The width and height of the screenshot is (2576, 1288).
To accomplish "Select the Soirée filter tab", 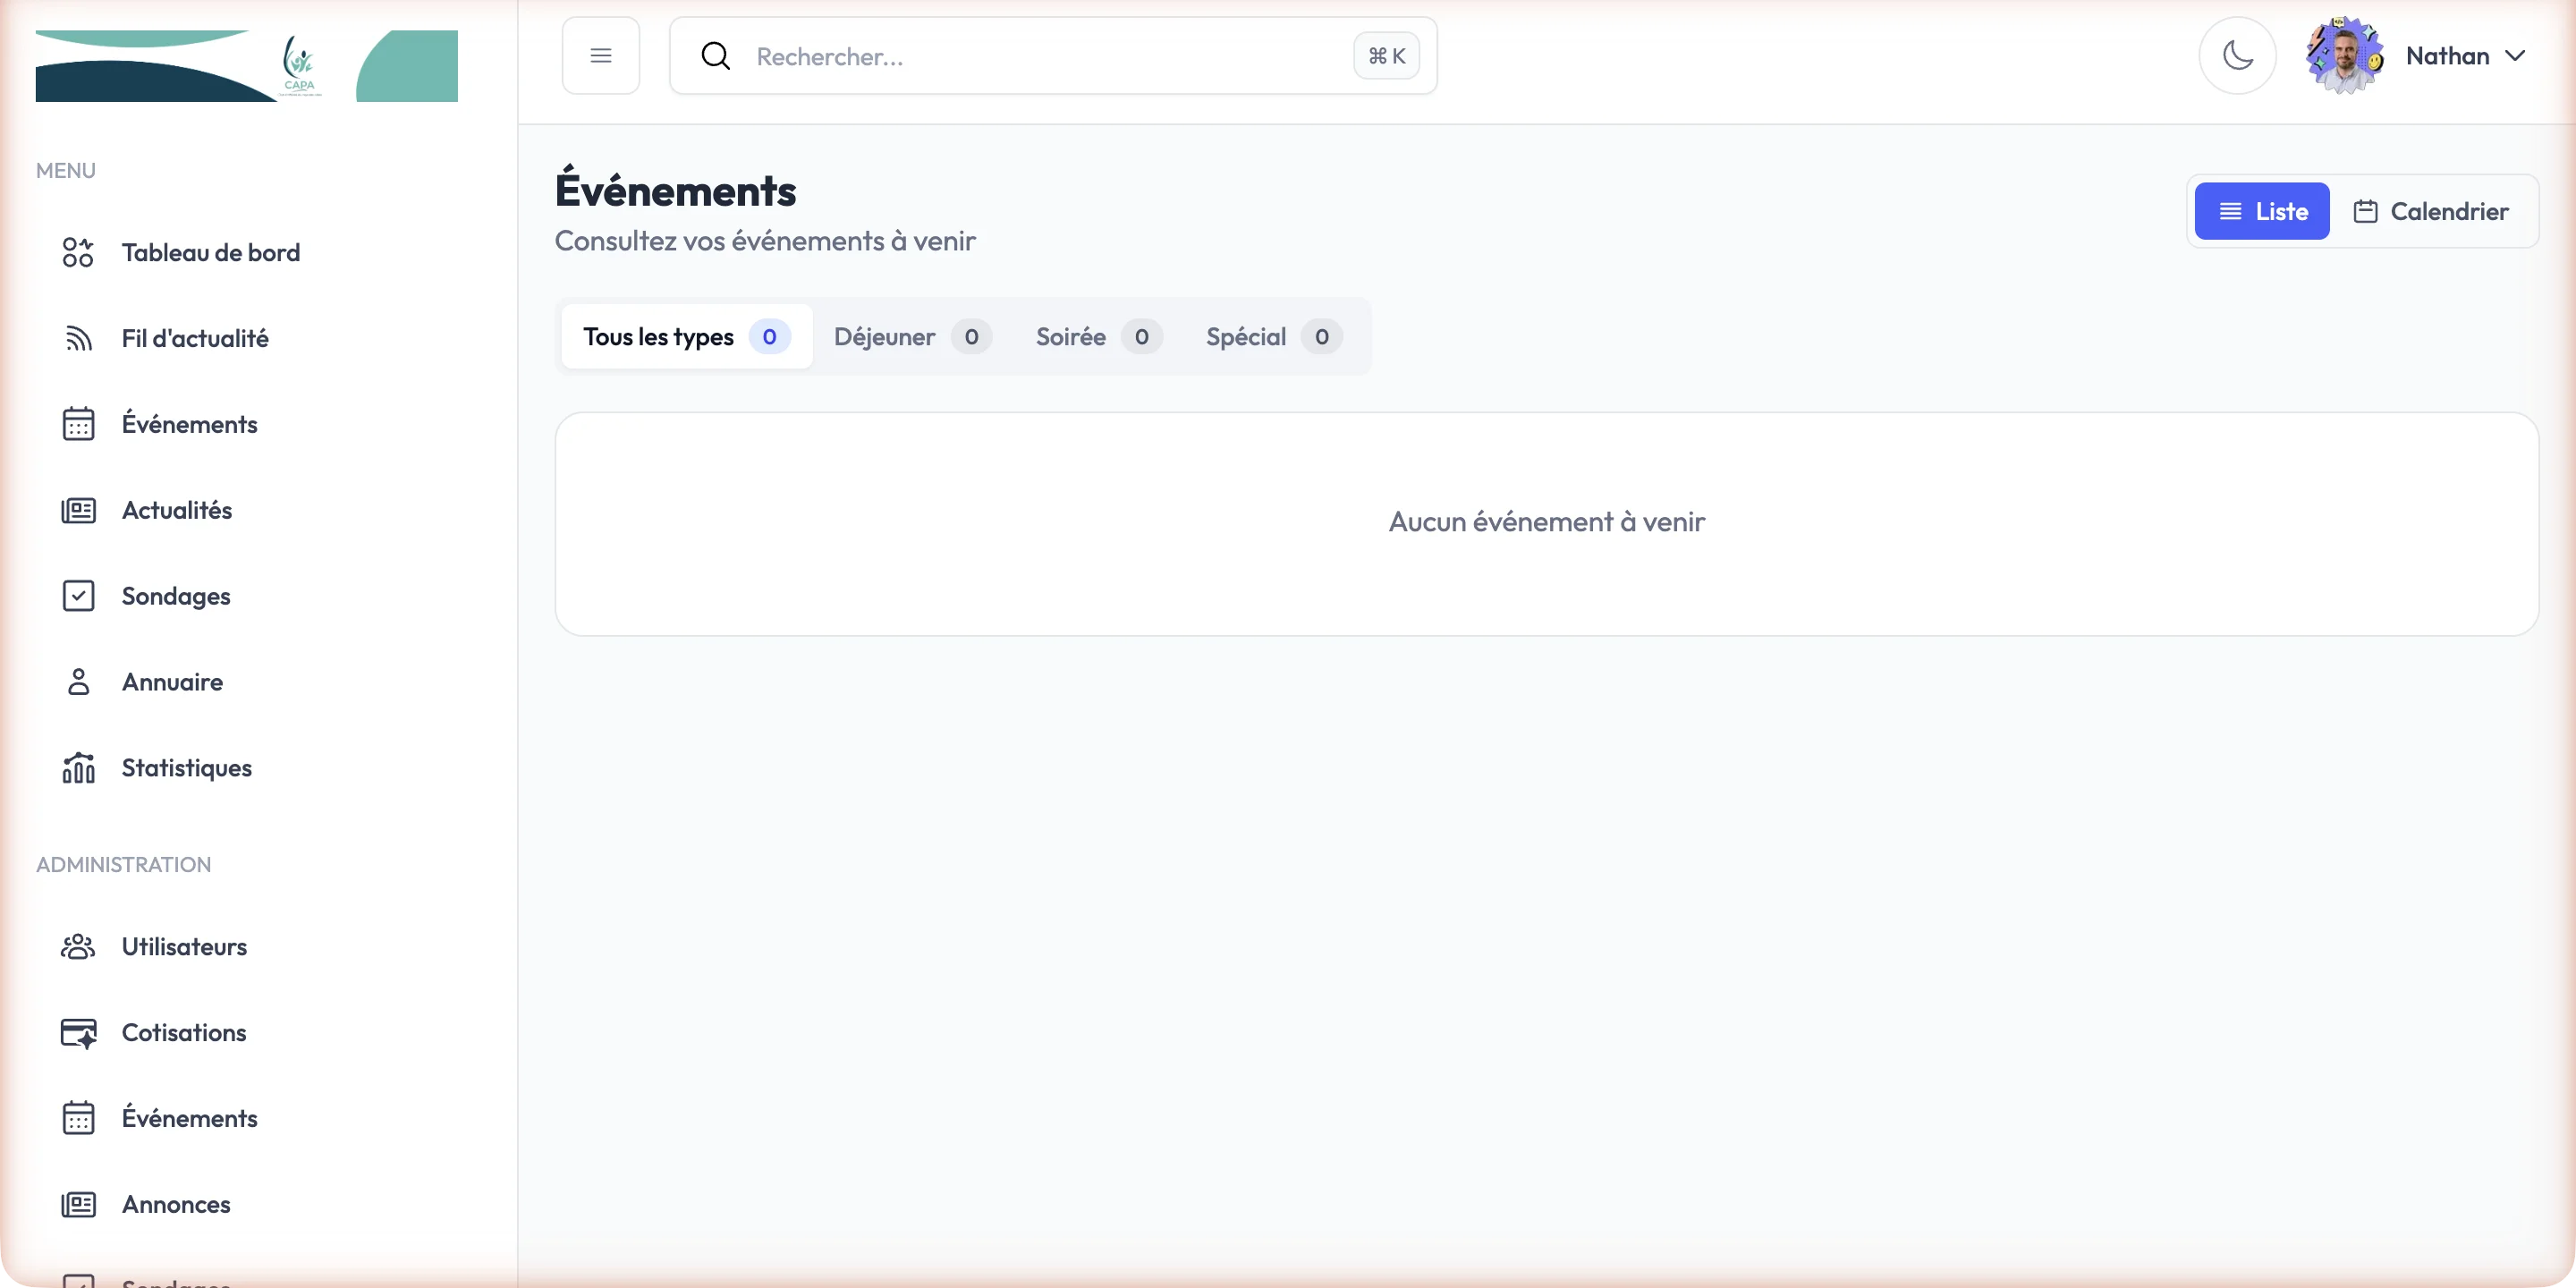I will click(x=1097, y=337).
